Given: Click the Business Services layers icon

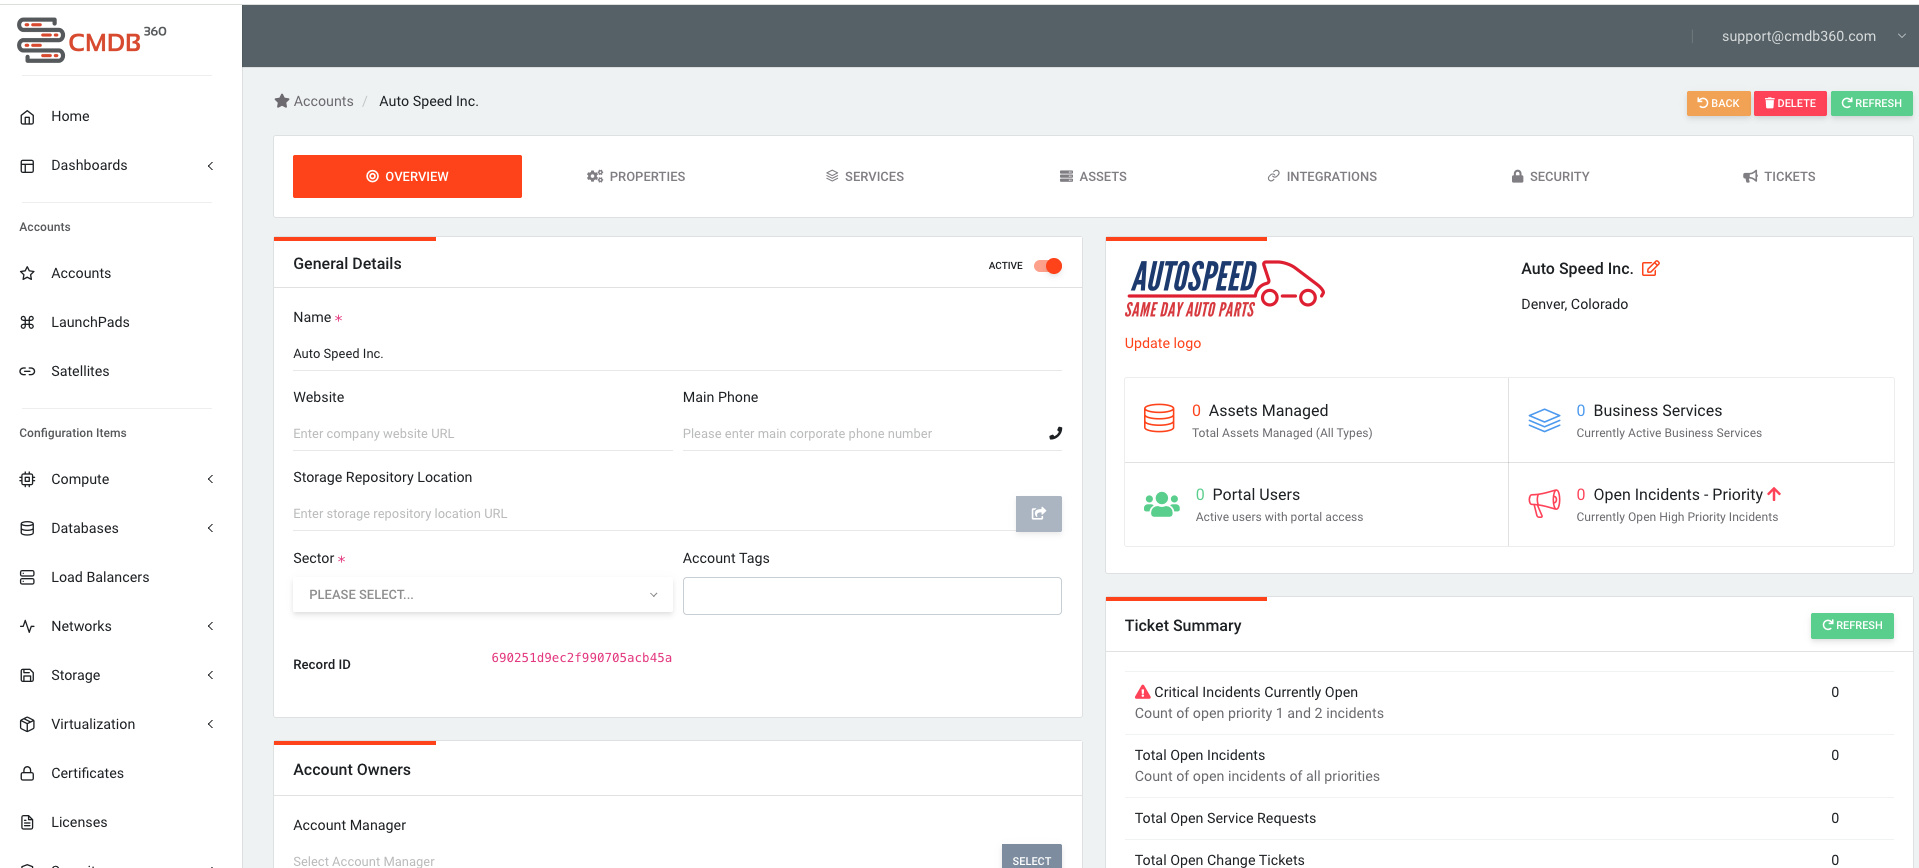Looking at the screenshot, I should click(1544, 420).
